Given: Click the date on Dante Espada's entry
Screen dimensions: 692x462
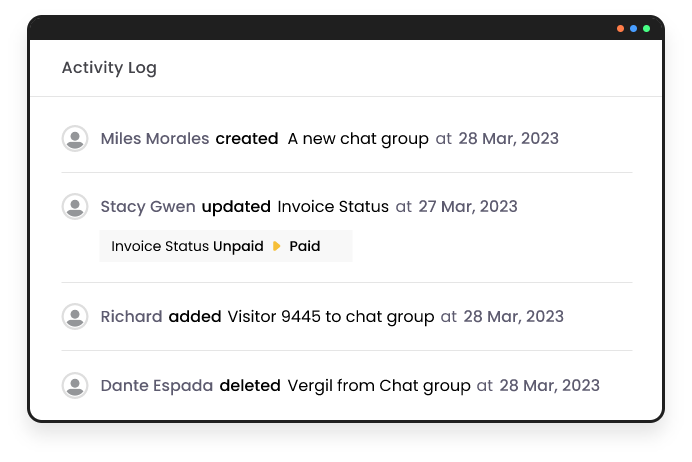Looking at the screenshot, I should pyautogui.click(x=549, y=385).
